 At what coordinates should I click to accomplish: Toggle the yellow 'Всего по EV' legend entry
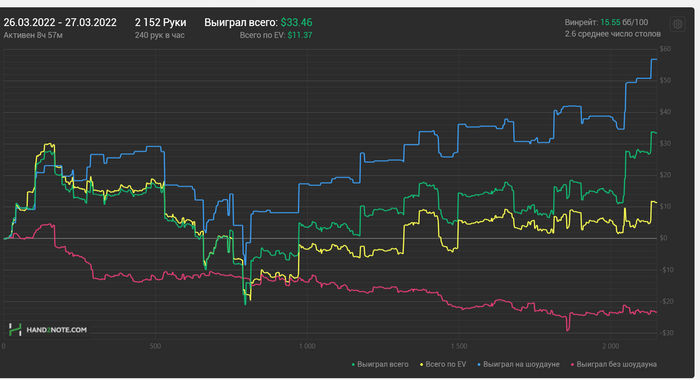click(x=442, y=364)
